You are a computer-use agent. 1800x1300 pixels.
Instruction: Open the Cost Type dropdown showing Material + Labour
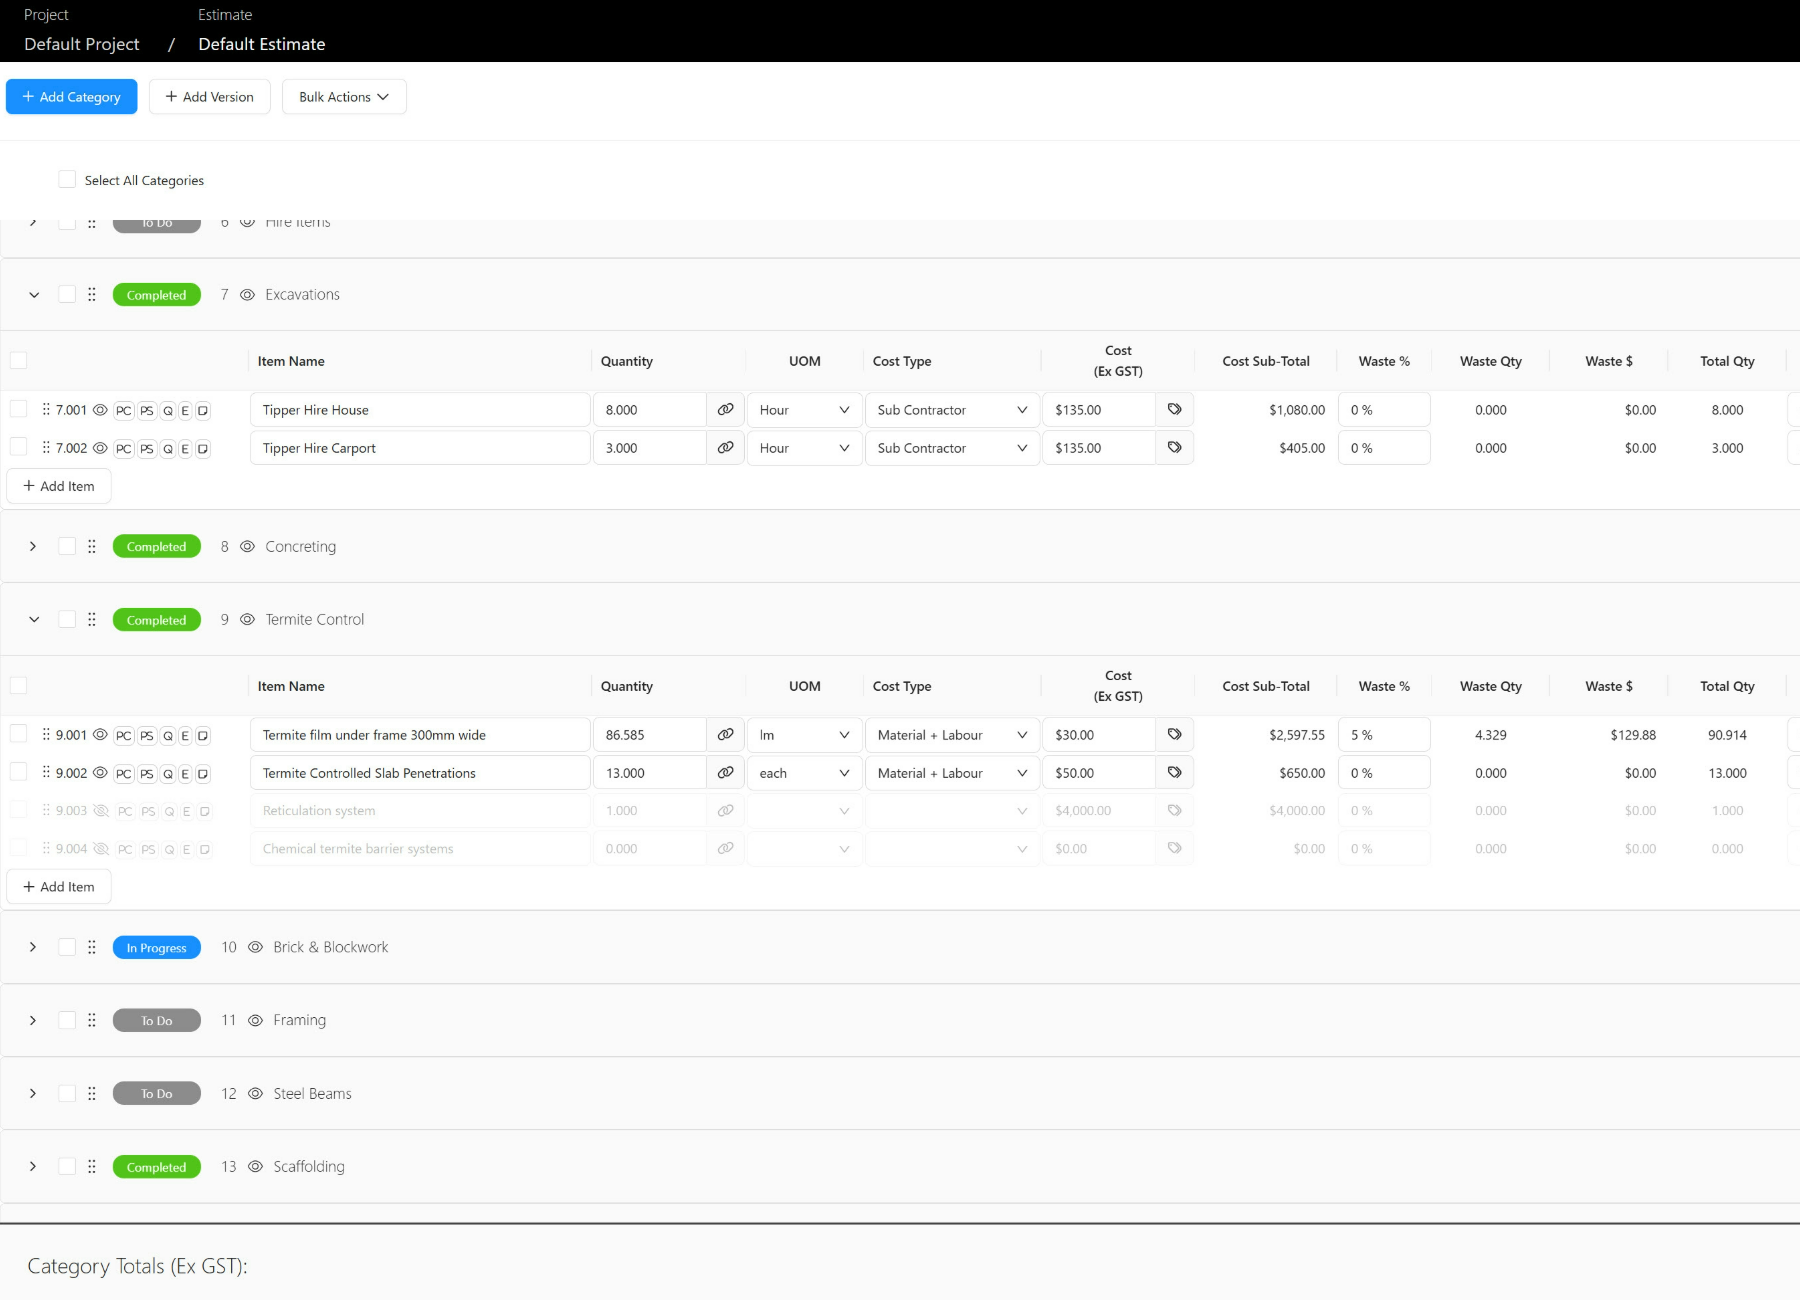950,734
